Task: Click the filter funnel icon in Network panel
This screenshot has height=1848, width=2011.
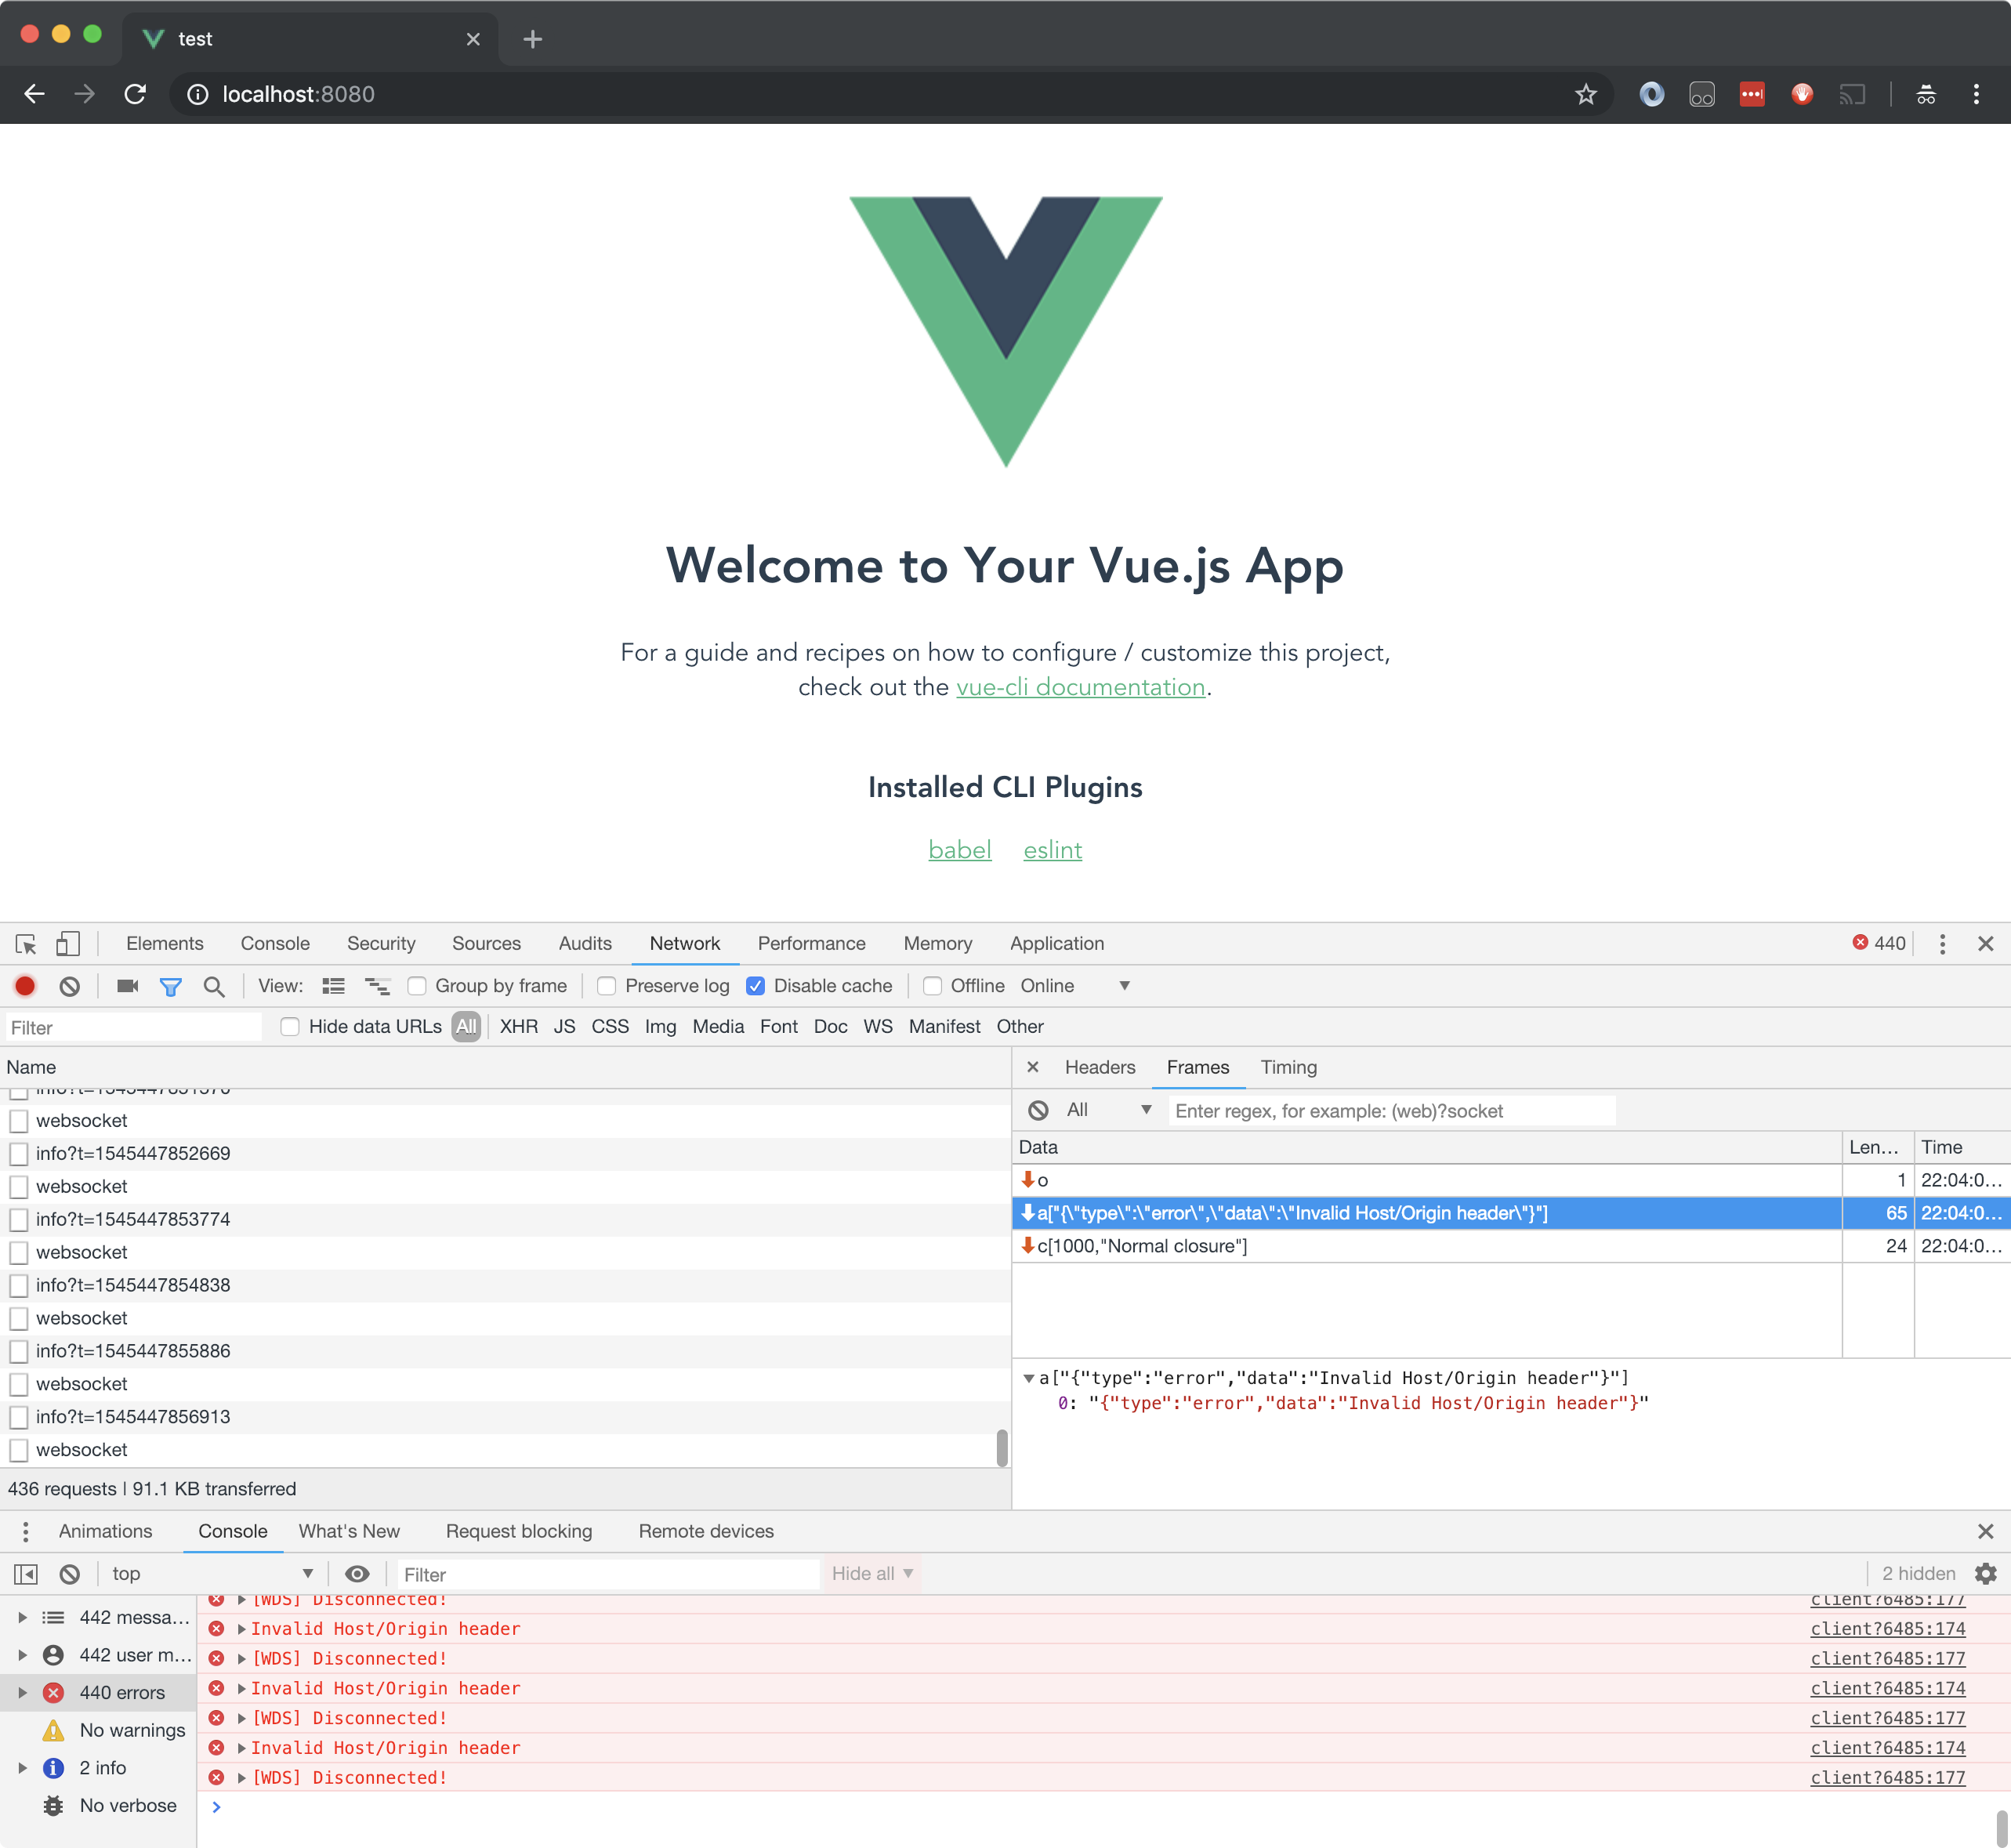Action: click(168, 986)
